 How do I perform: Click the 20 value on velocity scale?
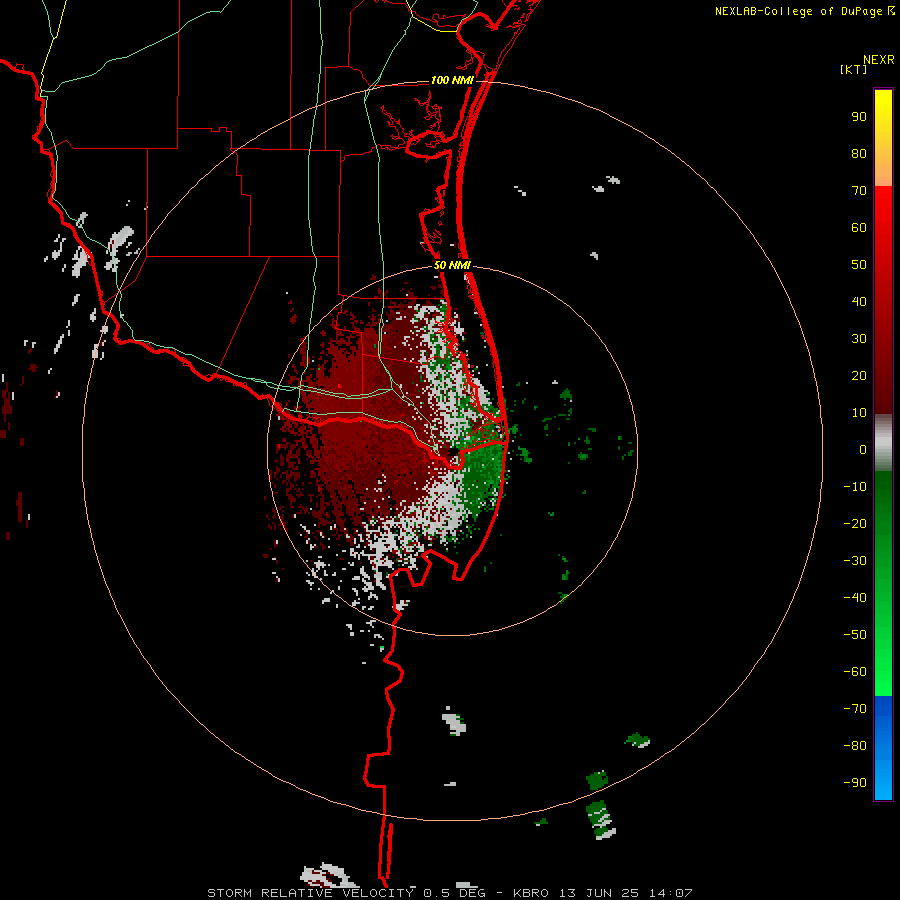(x=859, y=375)
